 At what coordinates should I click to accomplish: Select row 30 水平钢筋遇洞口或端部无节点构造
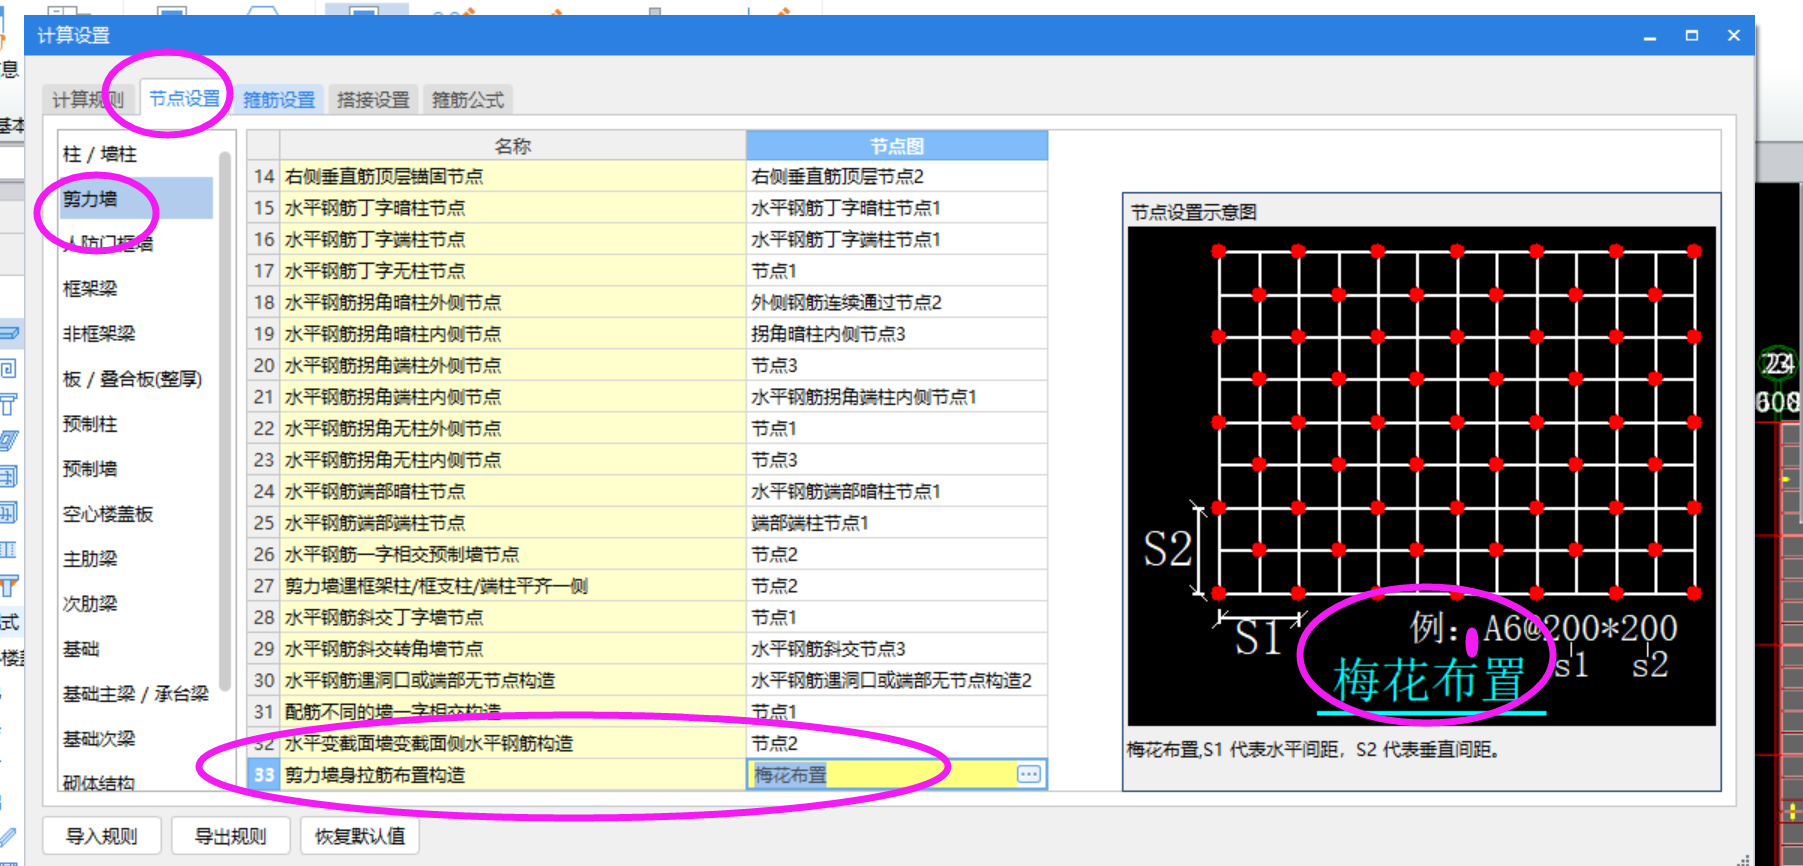tap(513, 680)
